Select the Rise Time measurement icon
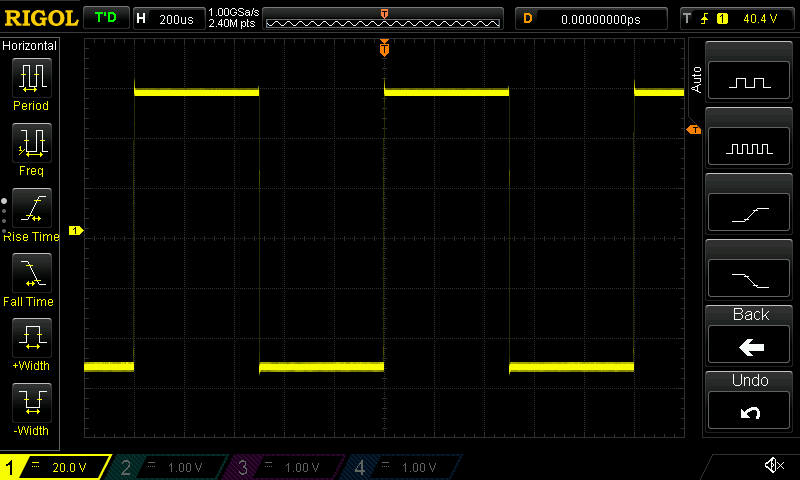 pyautogui.click(x=32, y=208)
